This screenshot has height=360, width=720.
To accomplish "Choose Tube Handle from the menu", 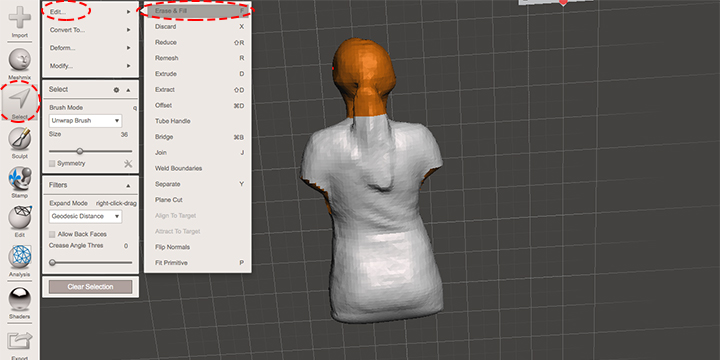I will click(x=197, y=121).
